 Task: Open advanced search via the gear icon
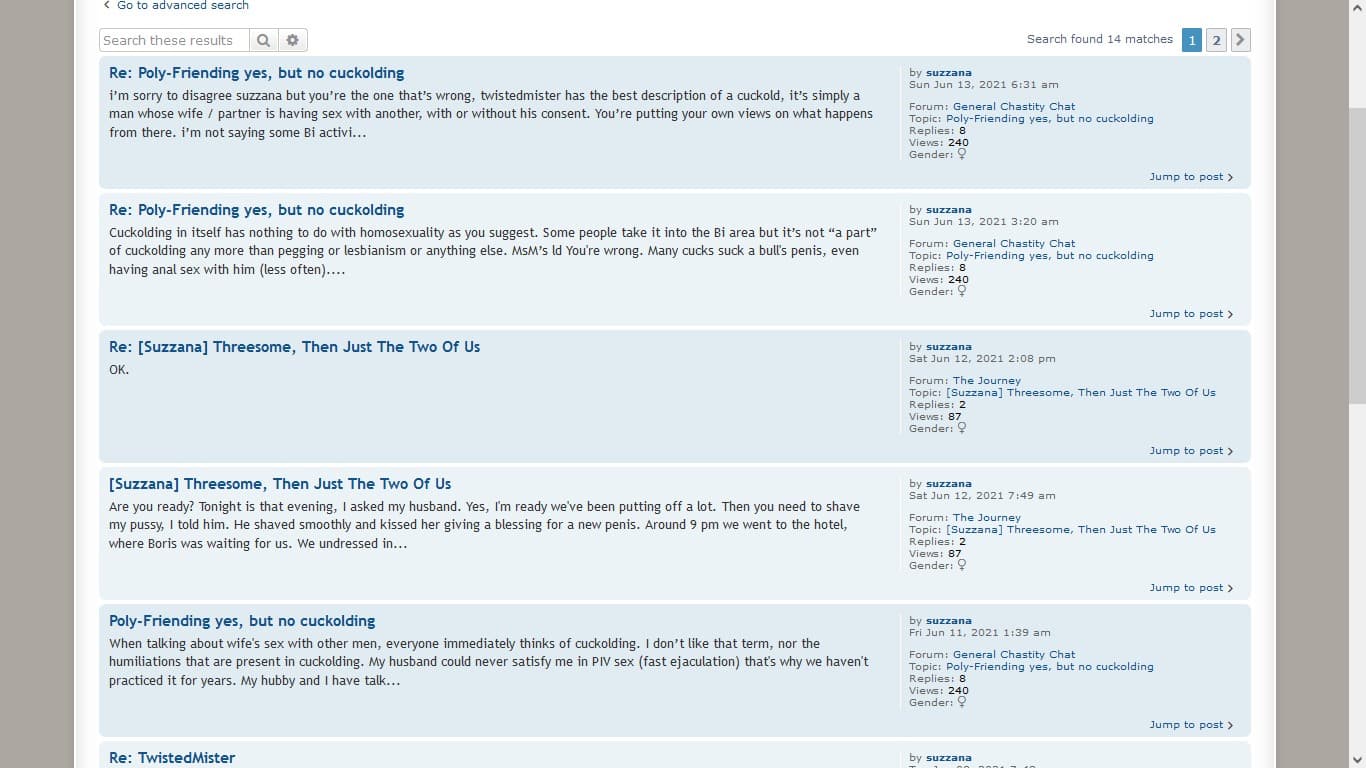(x=292, y=40)
